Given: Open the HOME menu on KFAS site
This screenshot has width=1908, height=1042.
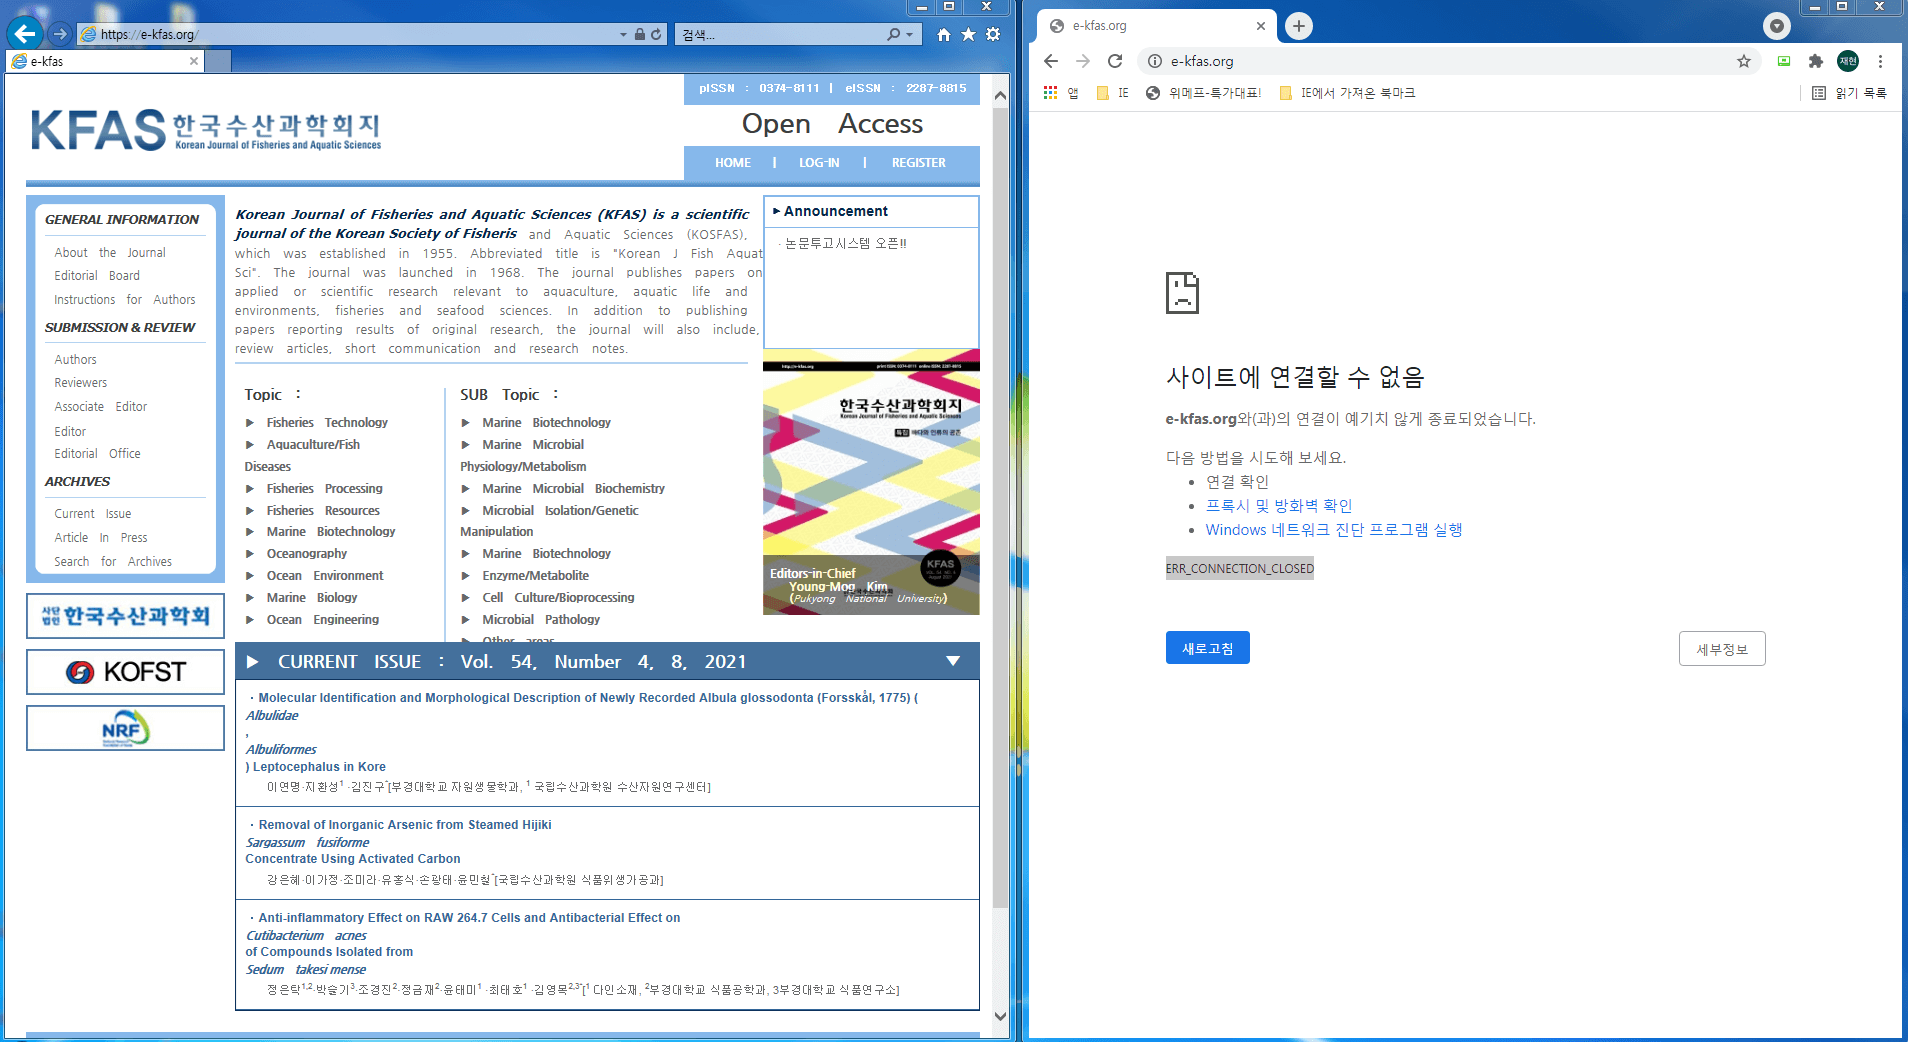Looking at the screenshot, I should click(x=732, y=163).
